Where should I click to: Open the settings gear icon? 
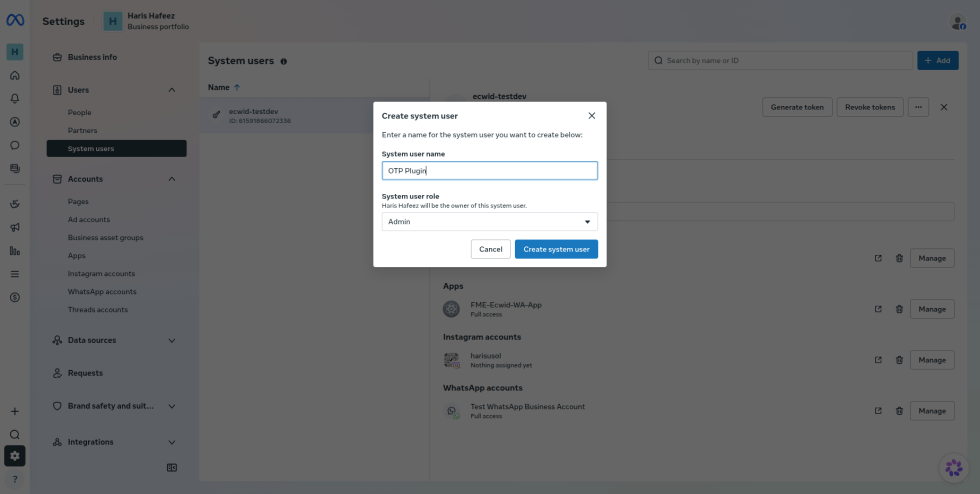[15, 456]
